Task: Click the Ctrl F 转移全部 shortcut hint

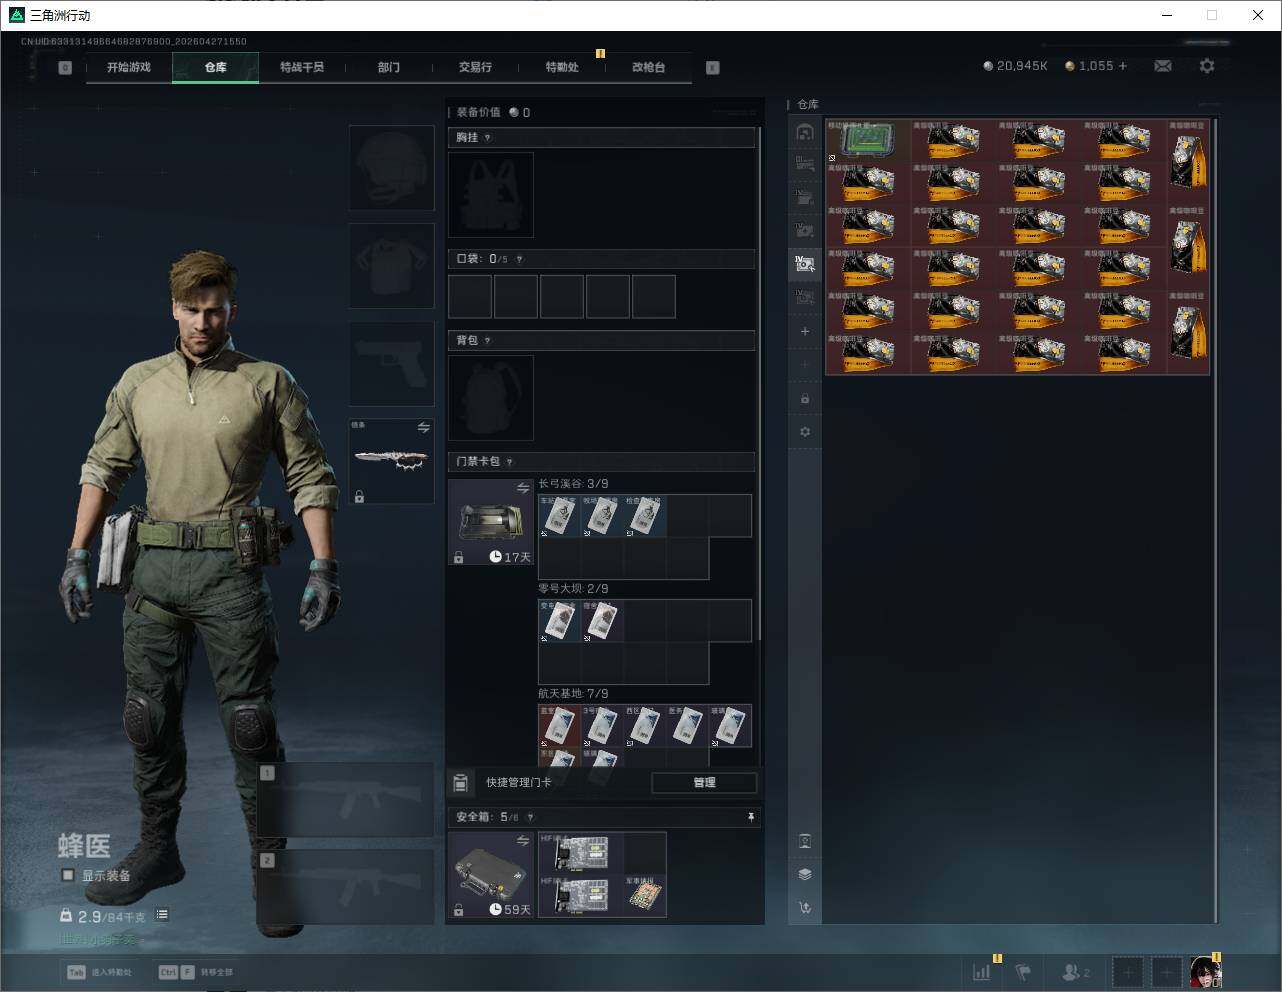Action: [x=196, y=972]
